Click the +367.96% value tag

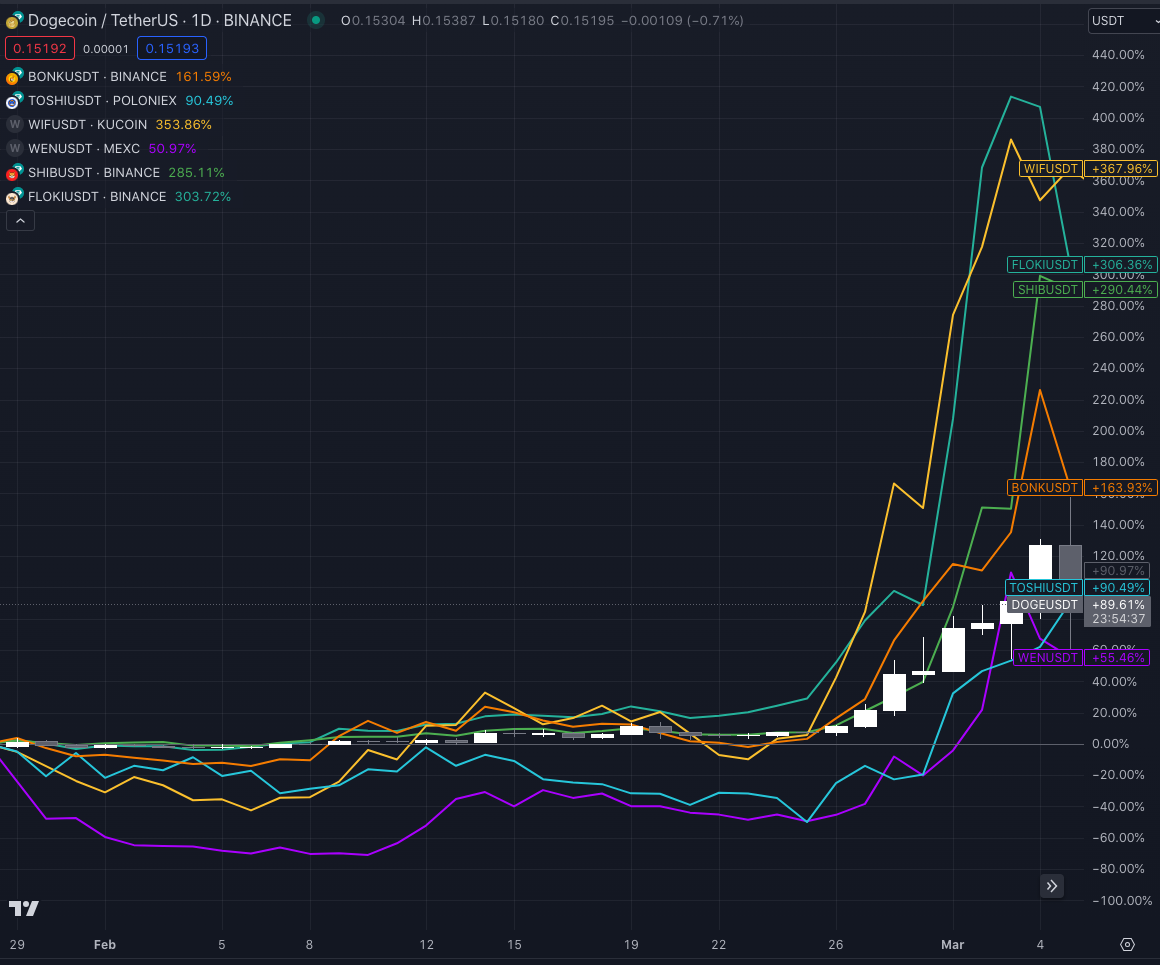[1122, 169]
